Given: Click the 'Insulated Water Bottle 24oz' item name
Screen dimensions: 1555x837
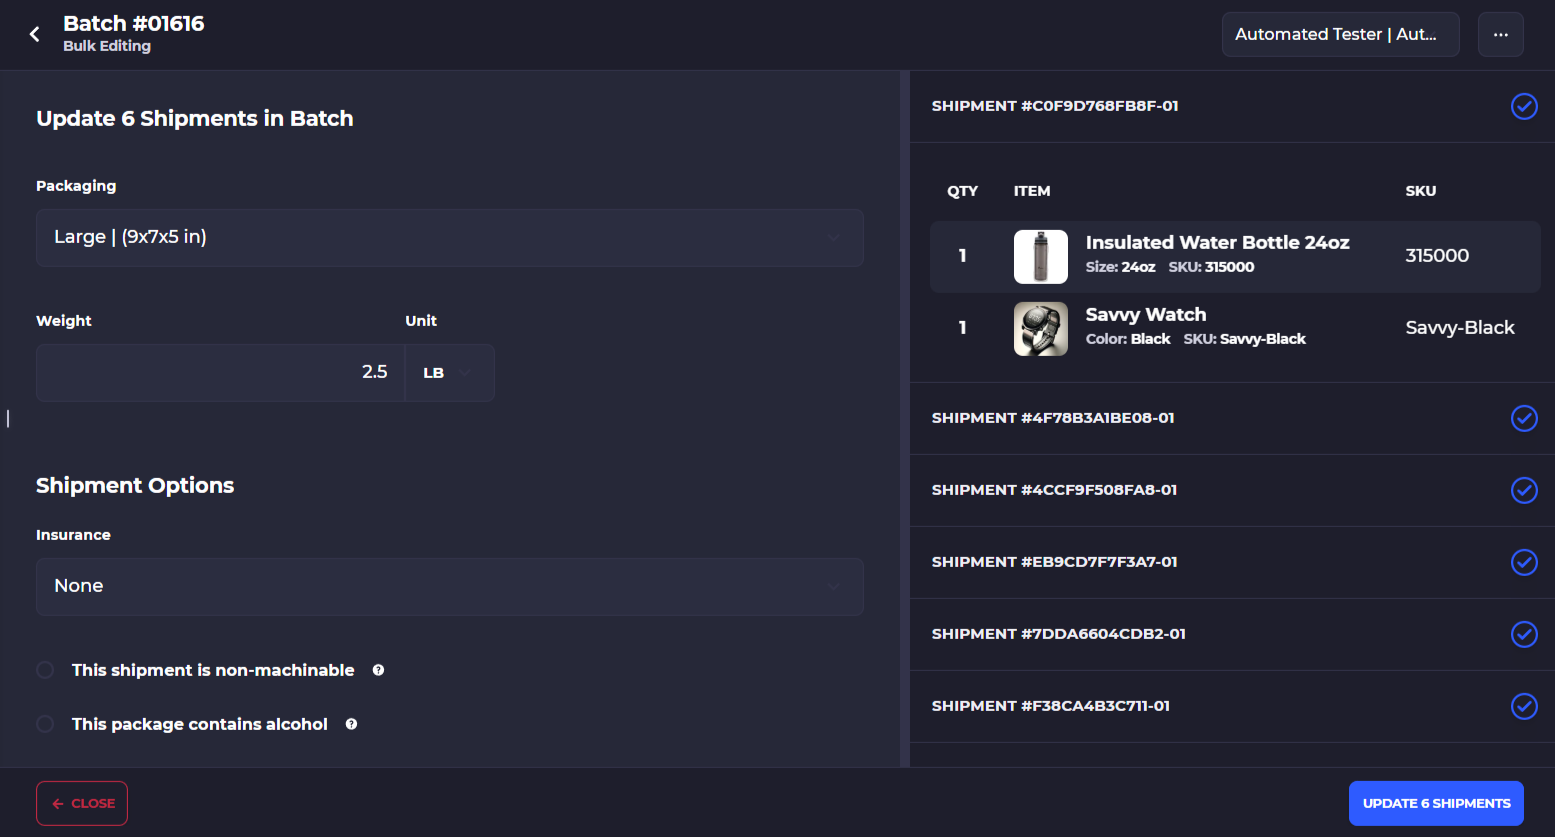Looking at the screenshot, I should (x=1217, y=243).
